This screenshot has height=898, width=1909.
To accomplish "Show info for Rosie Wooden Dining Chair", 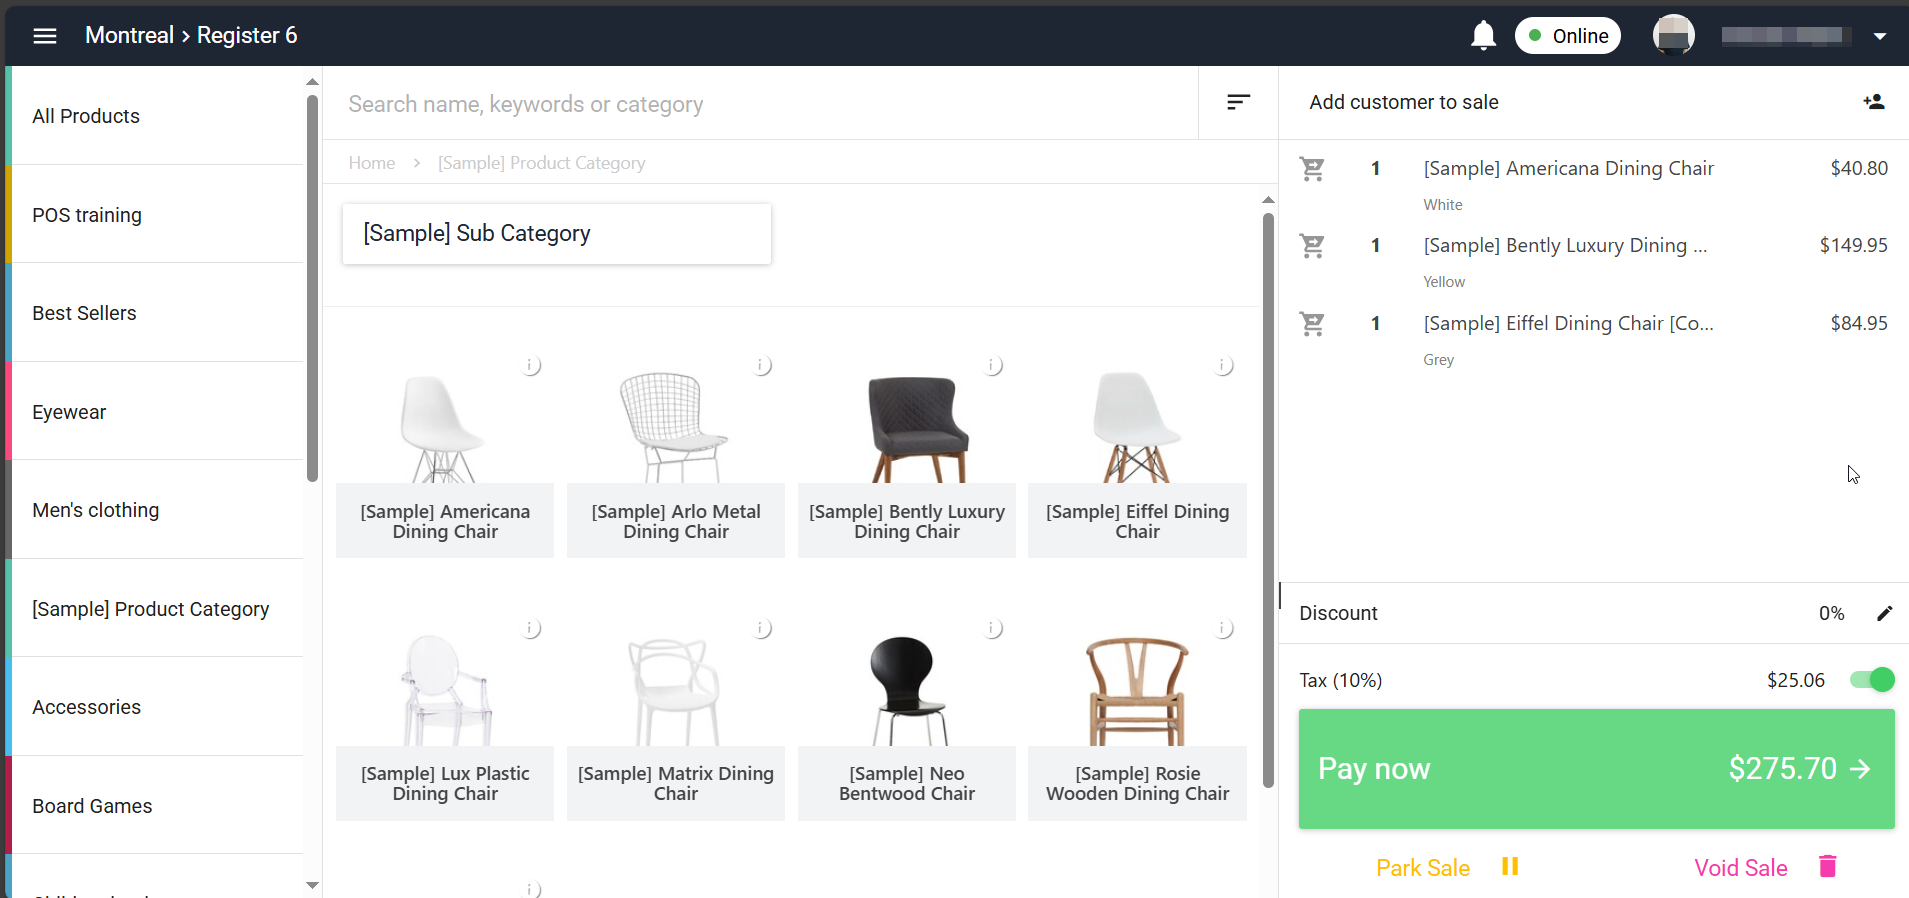I will (1223, 629).
